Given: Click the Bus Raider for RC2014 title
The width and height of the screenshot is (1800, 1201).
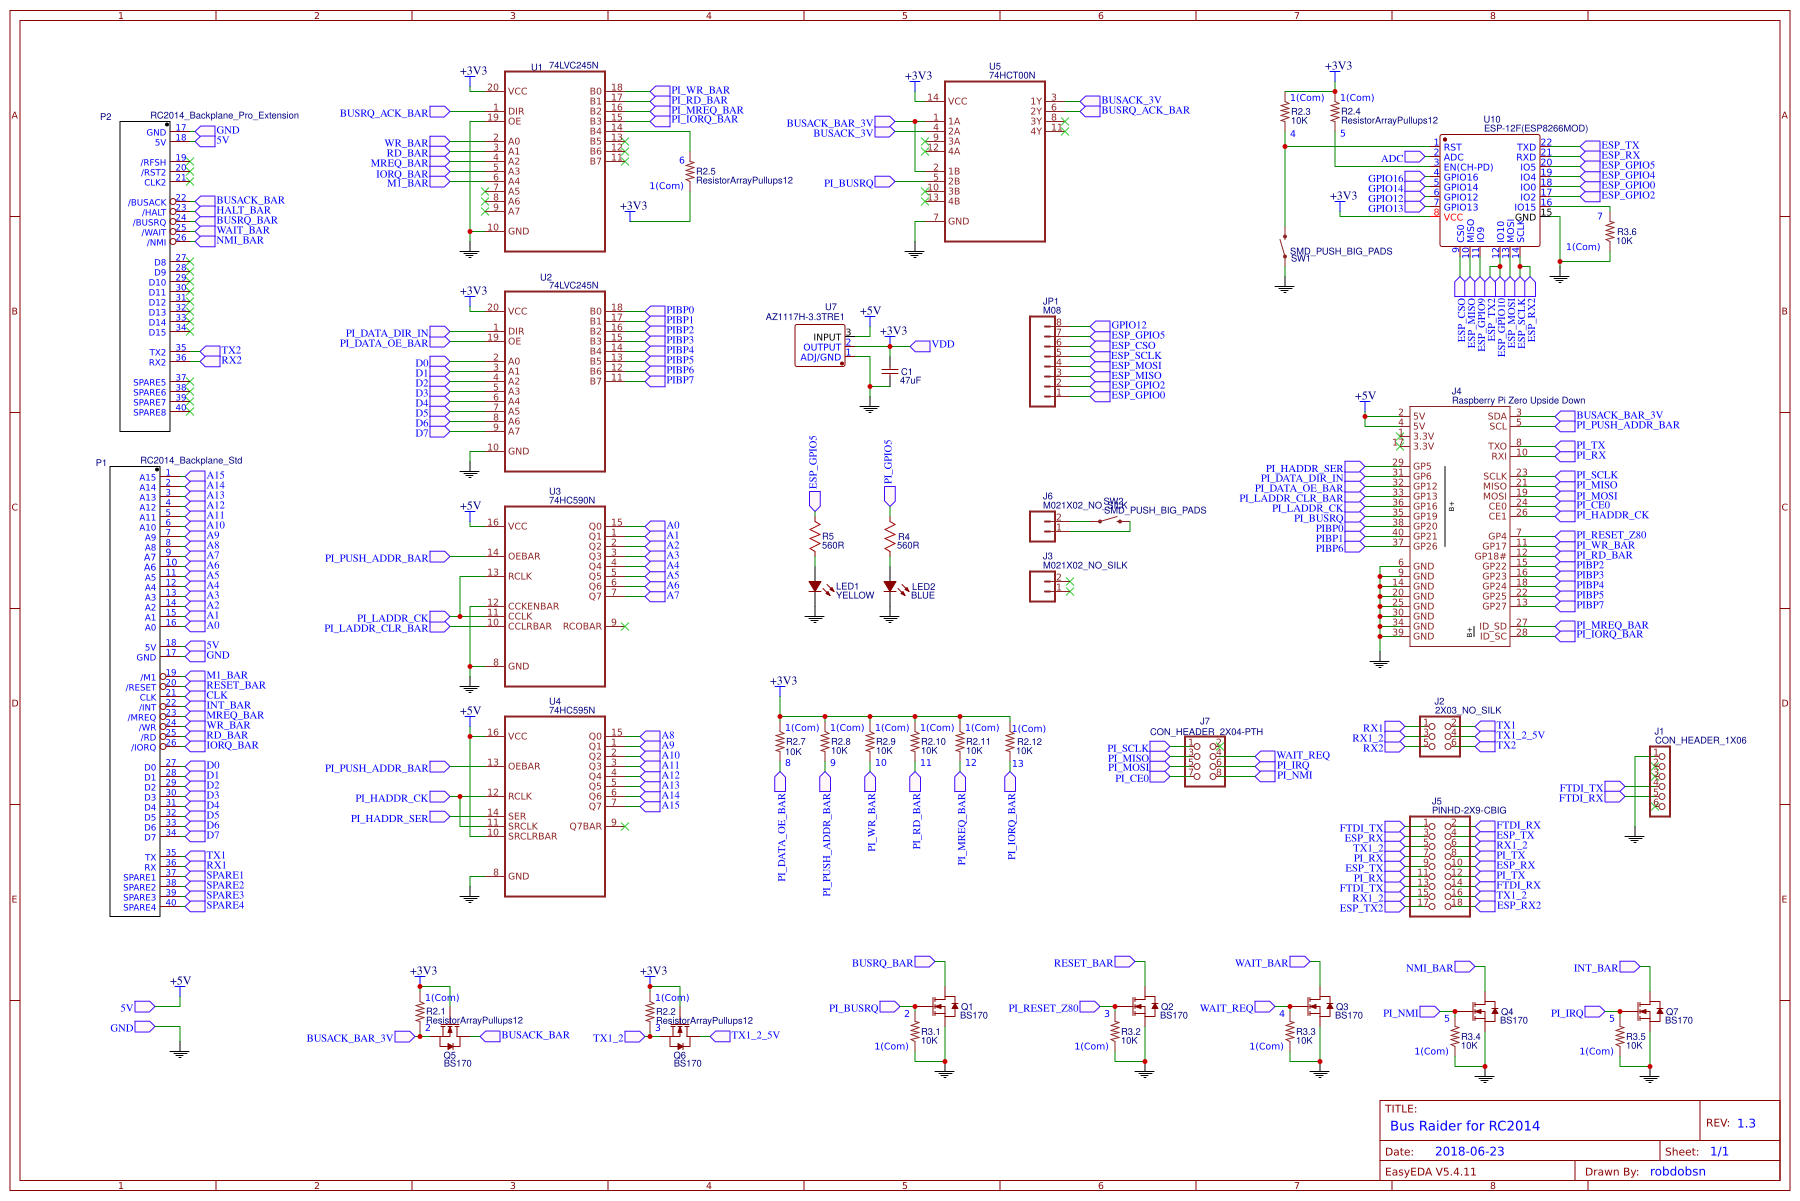Looking at the screenshot, I should click(1463, 1125).
